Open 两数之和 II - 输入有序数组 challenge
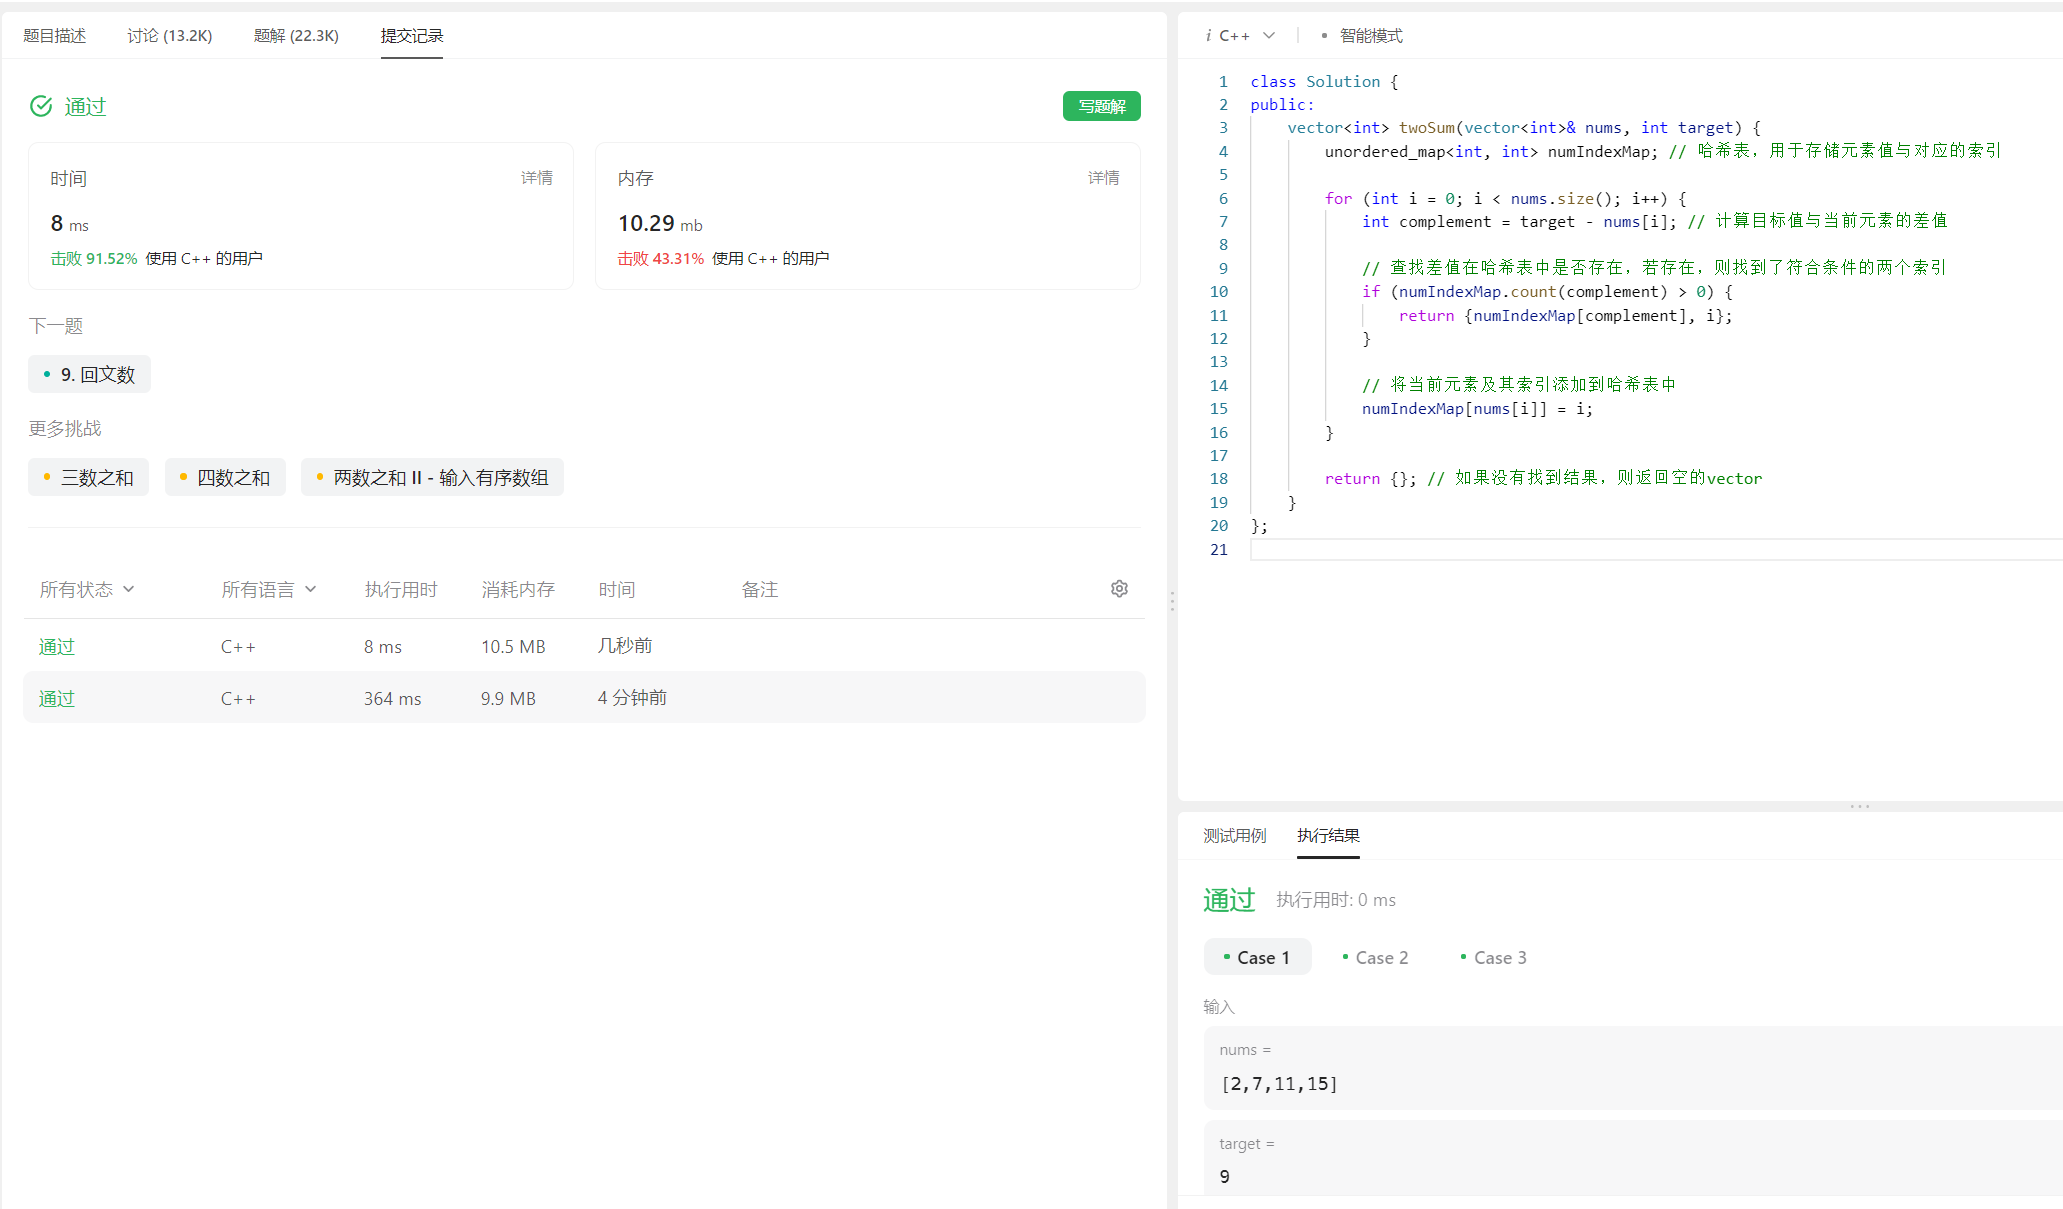2063x1209 pixels. (432, 478)
